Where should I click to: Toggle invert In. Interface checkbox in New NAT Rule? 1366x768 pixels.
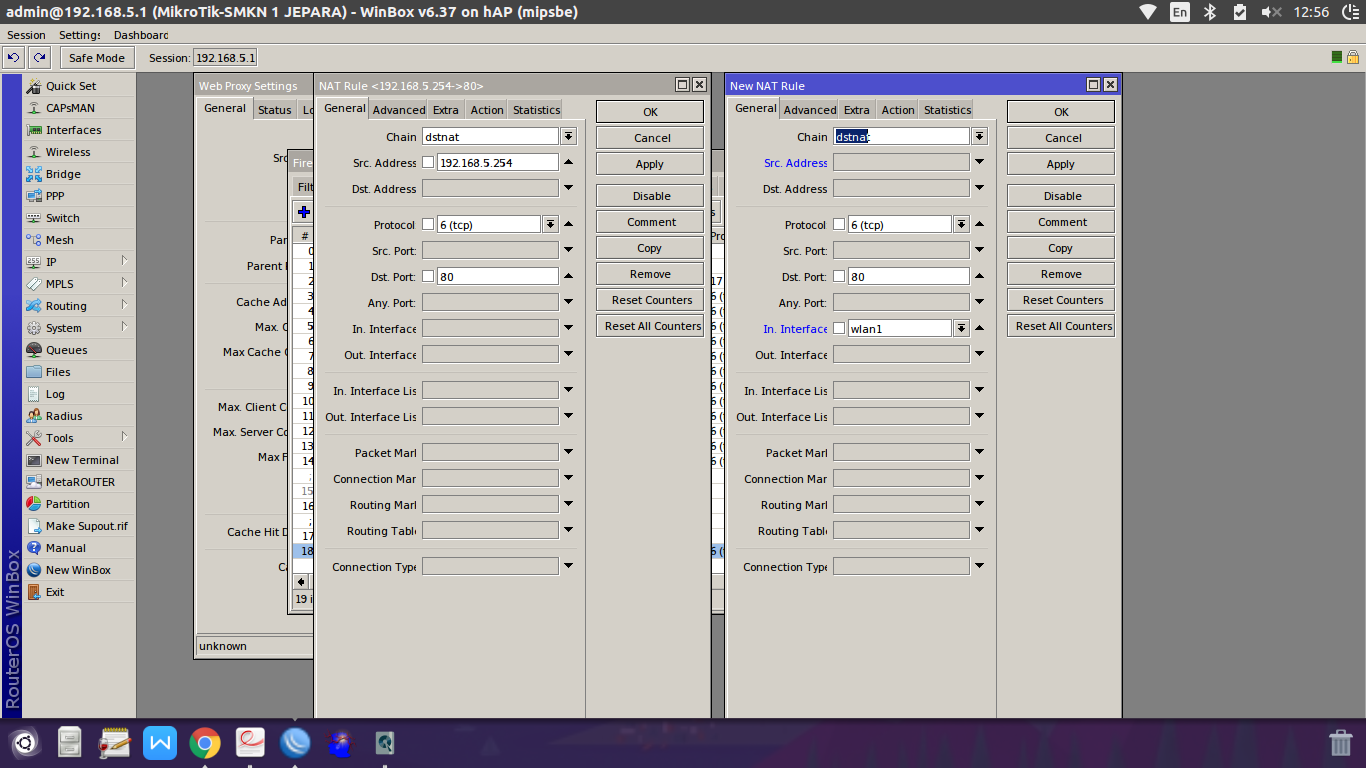pos(839,329)
